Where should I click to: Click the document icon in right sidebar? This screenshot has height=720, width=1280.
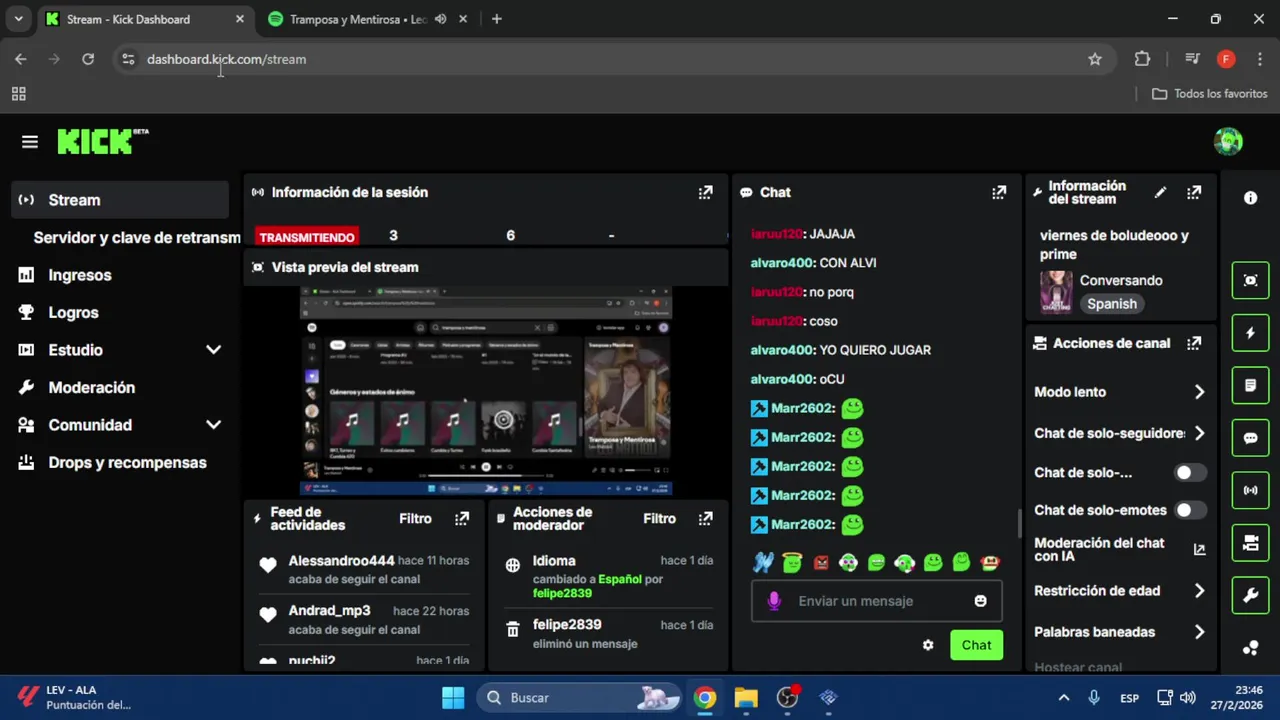click(x=1250, y=385)
